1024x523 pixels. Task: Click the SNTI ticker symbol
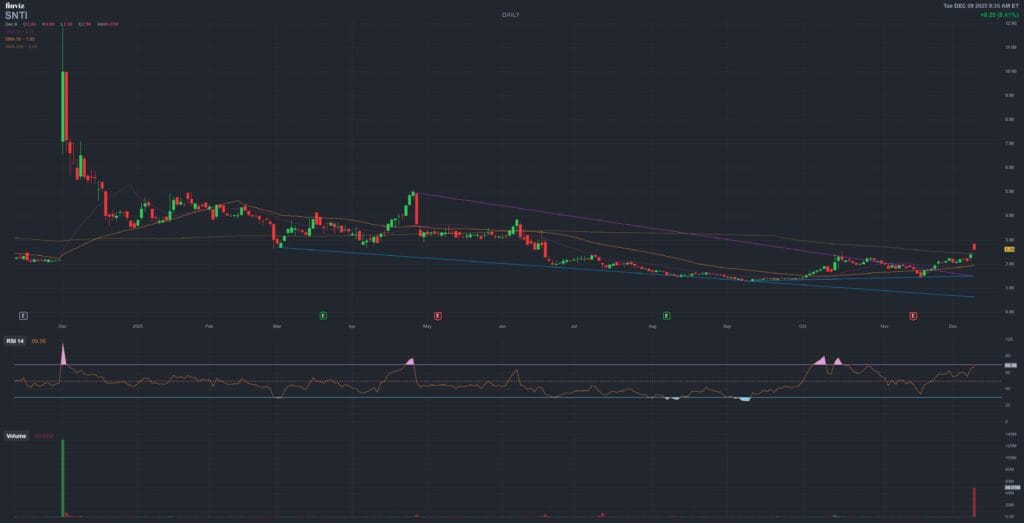tap(16, 16)
